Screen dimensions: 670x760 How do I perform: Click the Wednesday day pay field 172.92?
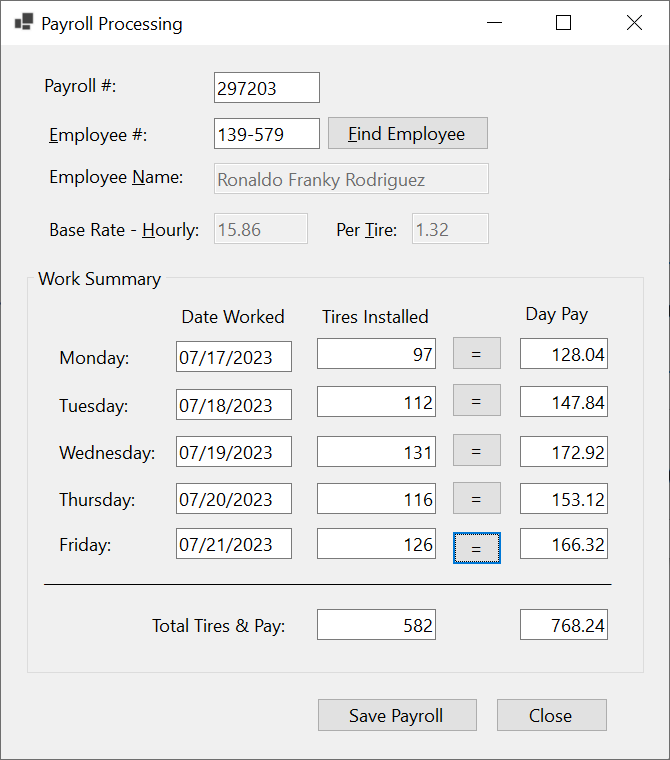[564, 452]
